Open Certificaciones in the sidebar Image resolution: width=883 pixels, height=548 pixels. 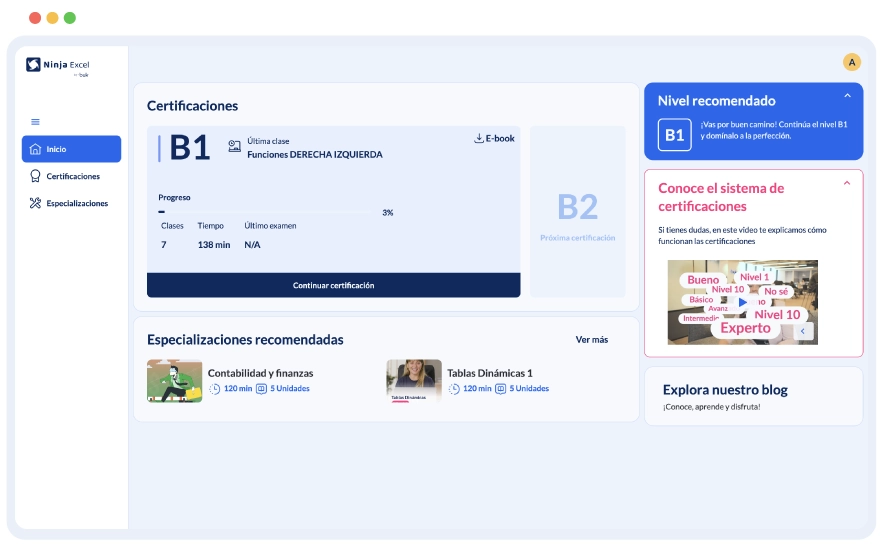pyautogui.click(x=73, y=176)
